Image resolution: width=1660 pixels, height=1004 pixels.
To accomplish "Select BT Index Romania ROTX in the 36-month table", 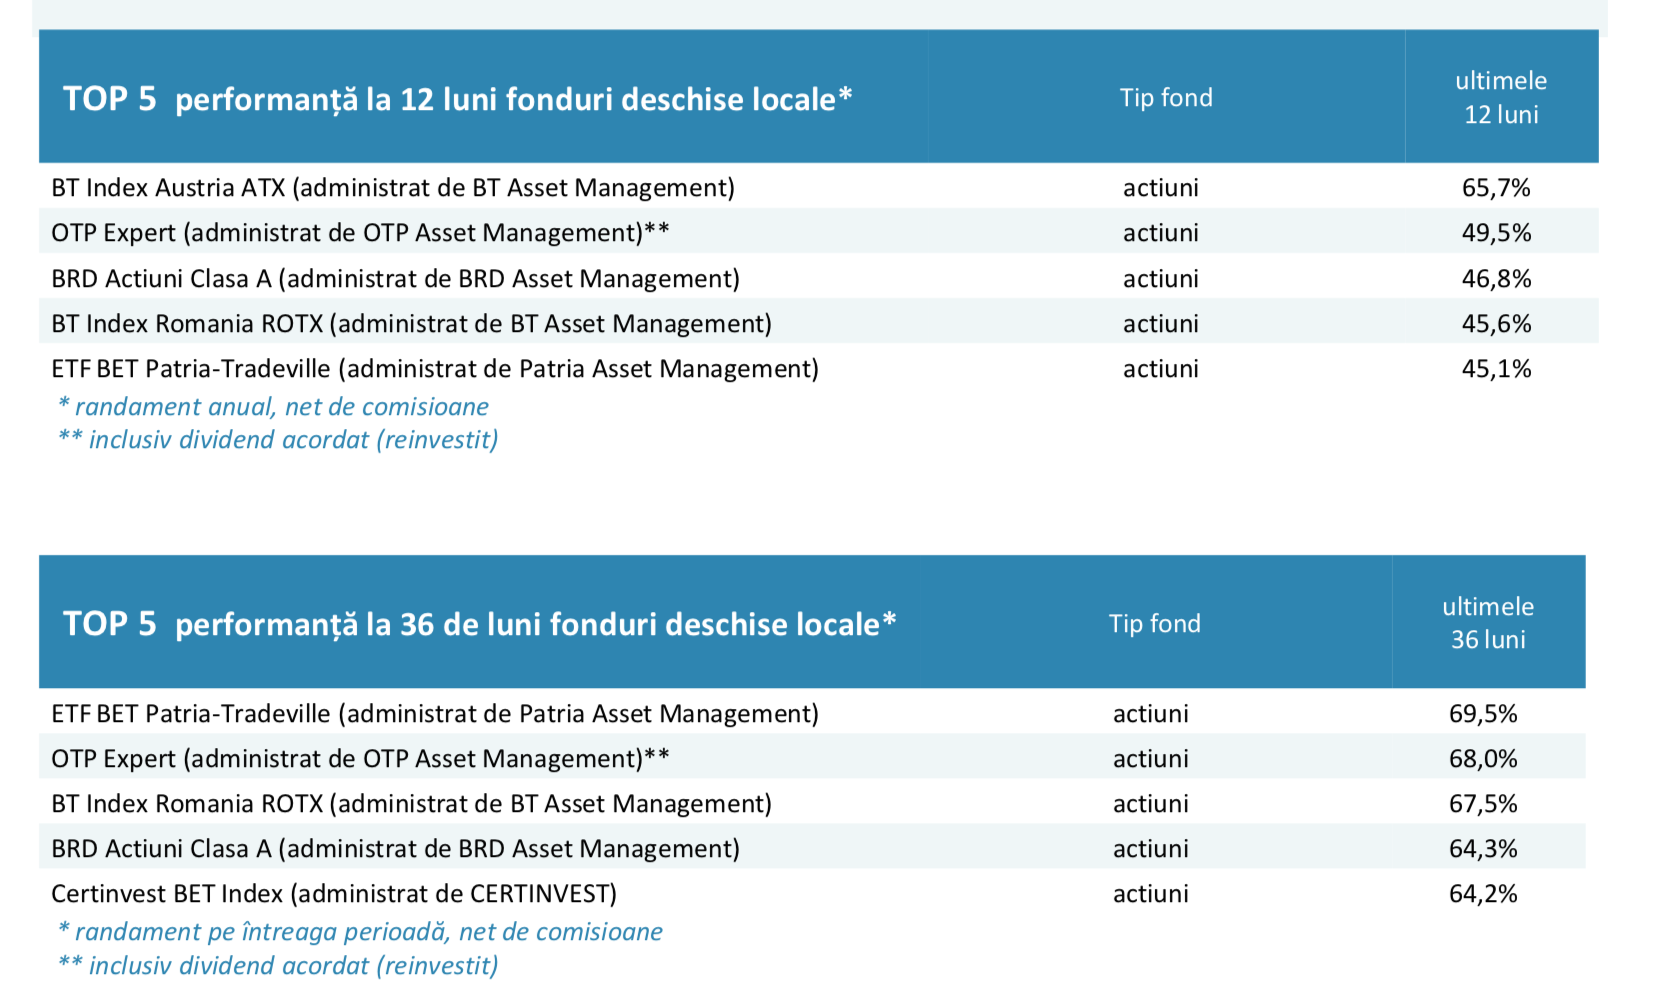I will 411,804.
